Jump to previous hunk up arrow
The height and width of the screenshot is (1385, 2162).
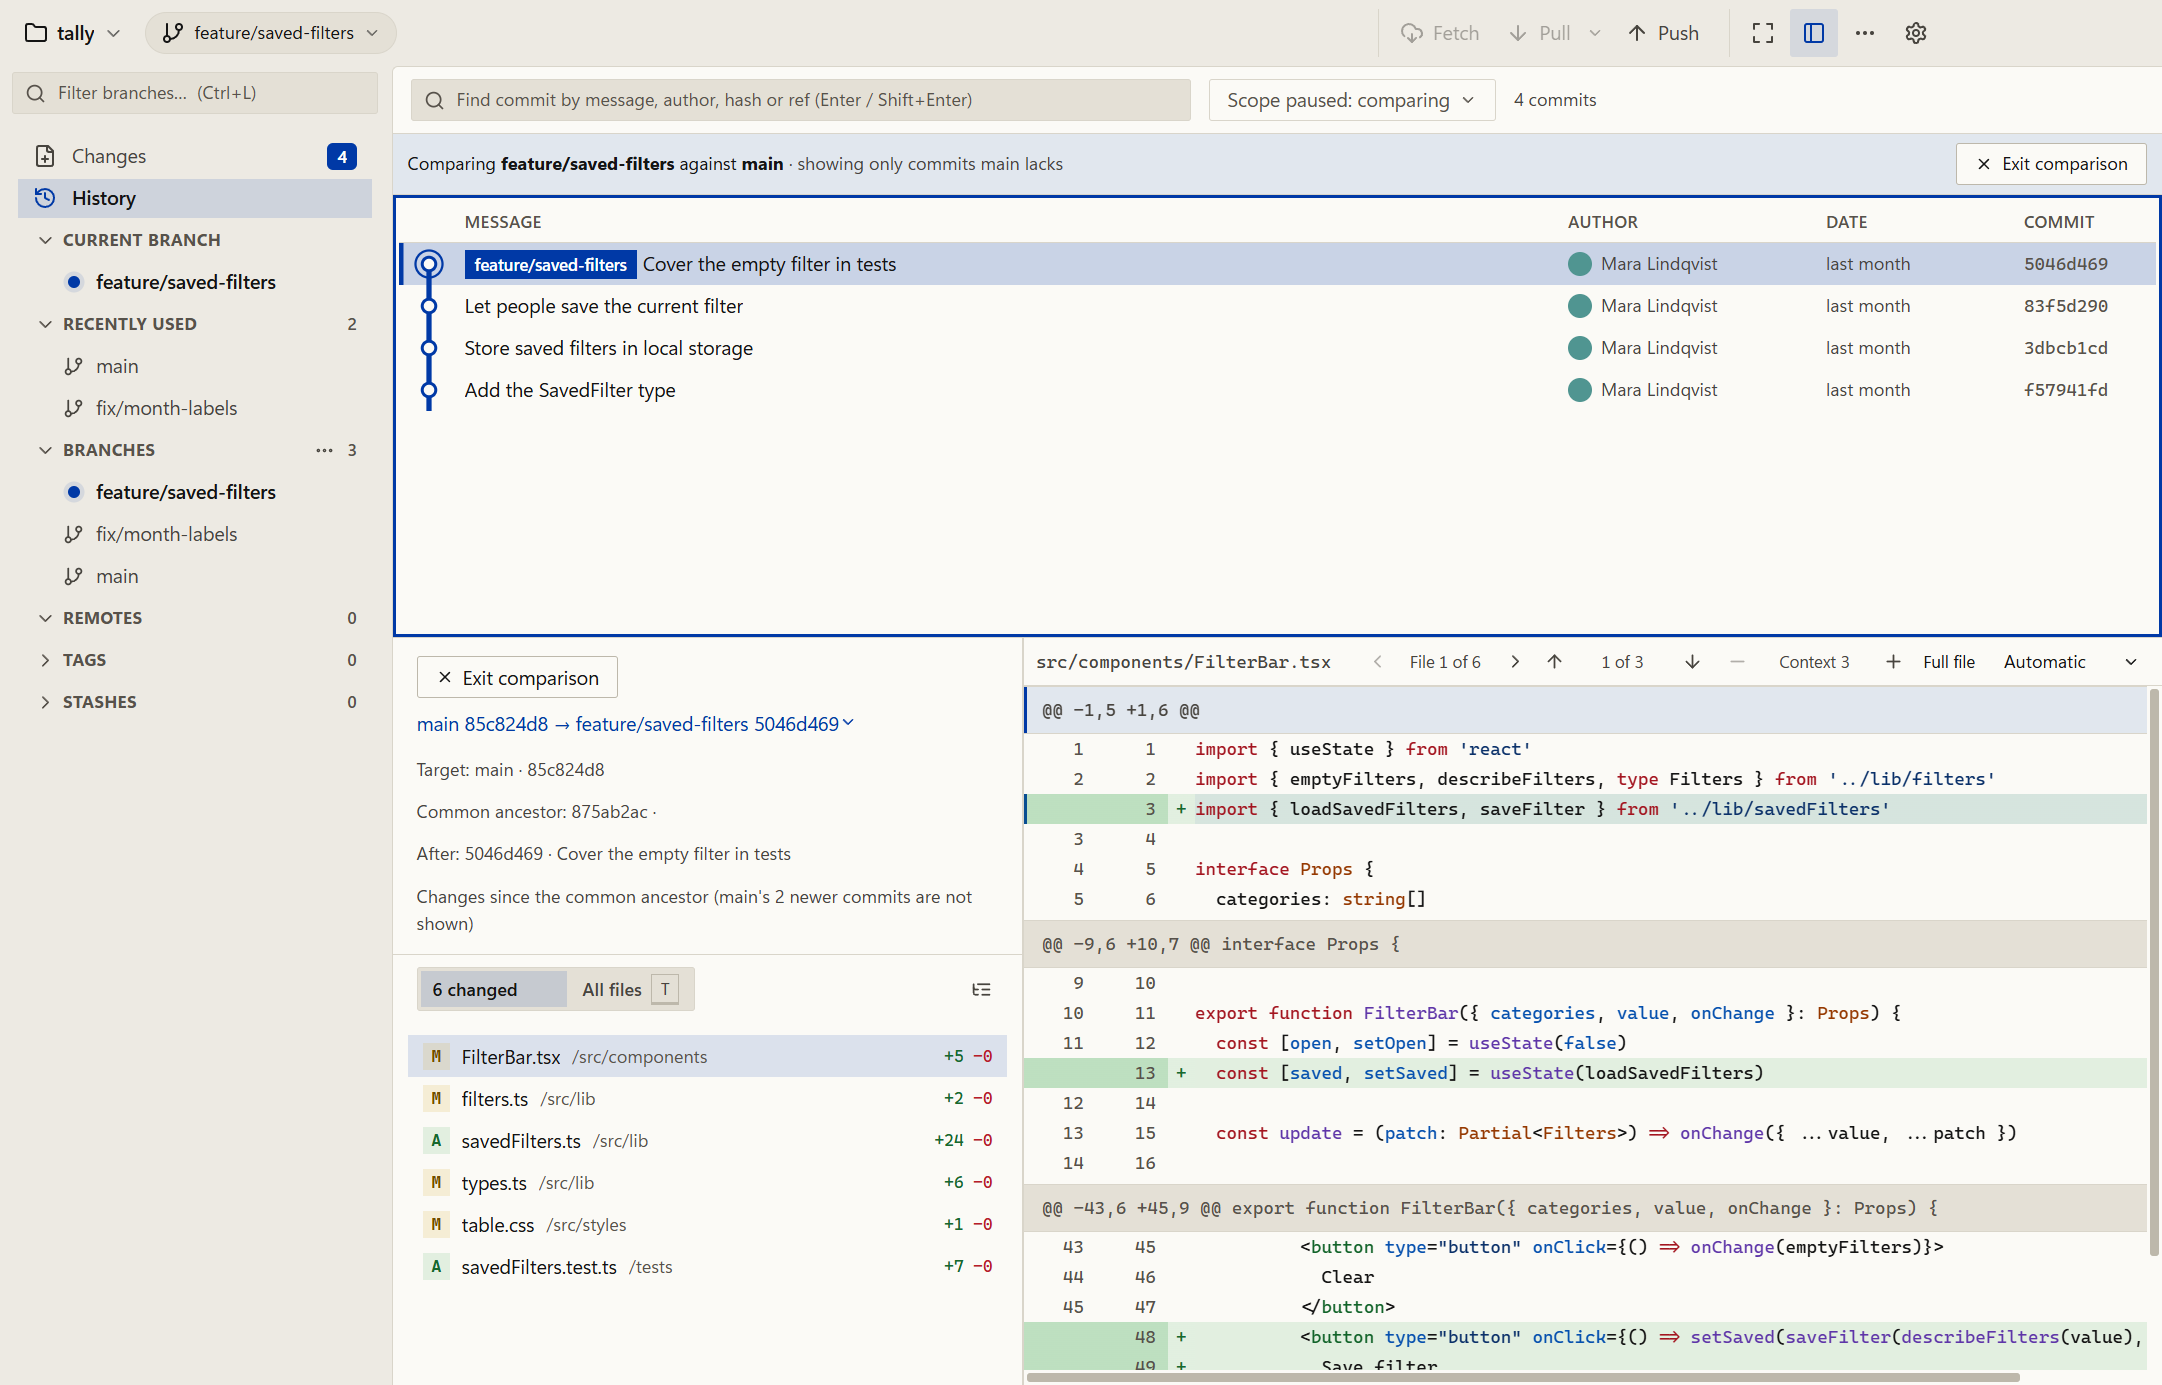(1555, 662)
